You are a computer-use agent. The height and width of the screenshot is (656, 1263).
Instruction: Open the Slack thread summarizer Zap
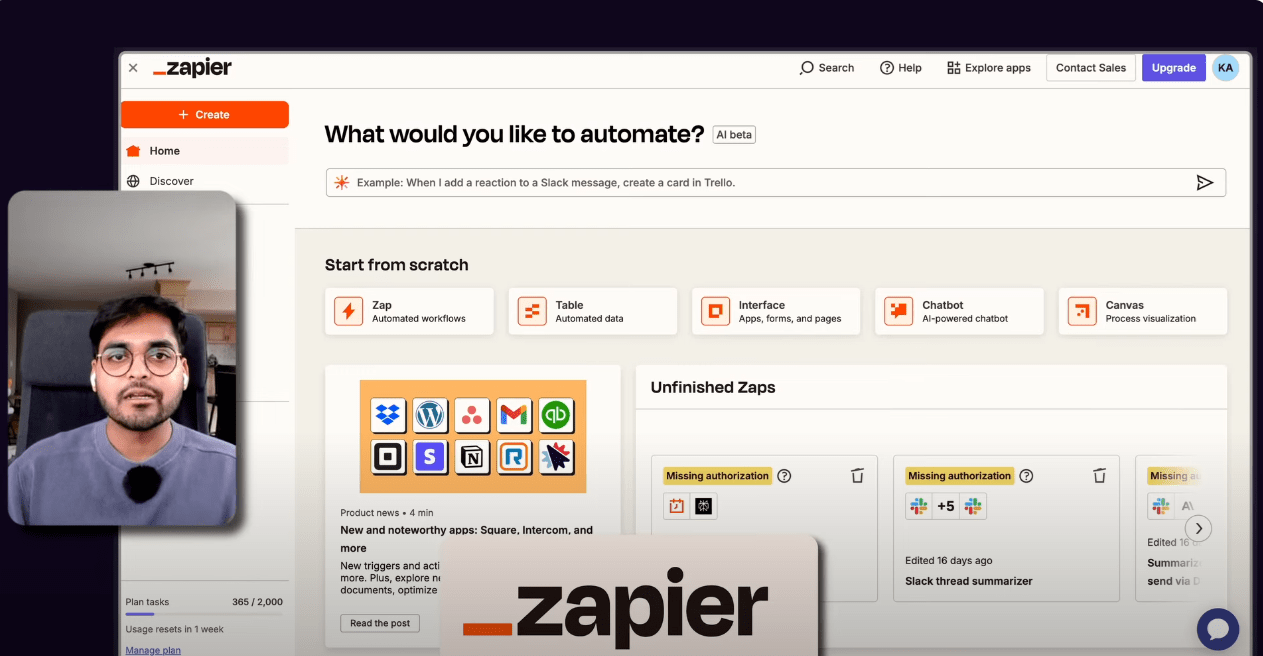pyautogui.click(x=969, y=581)
